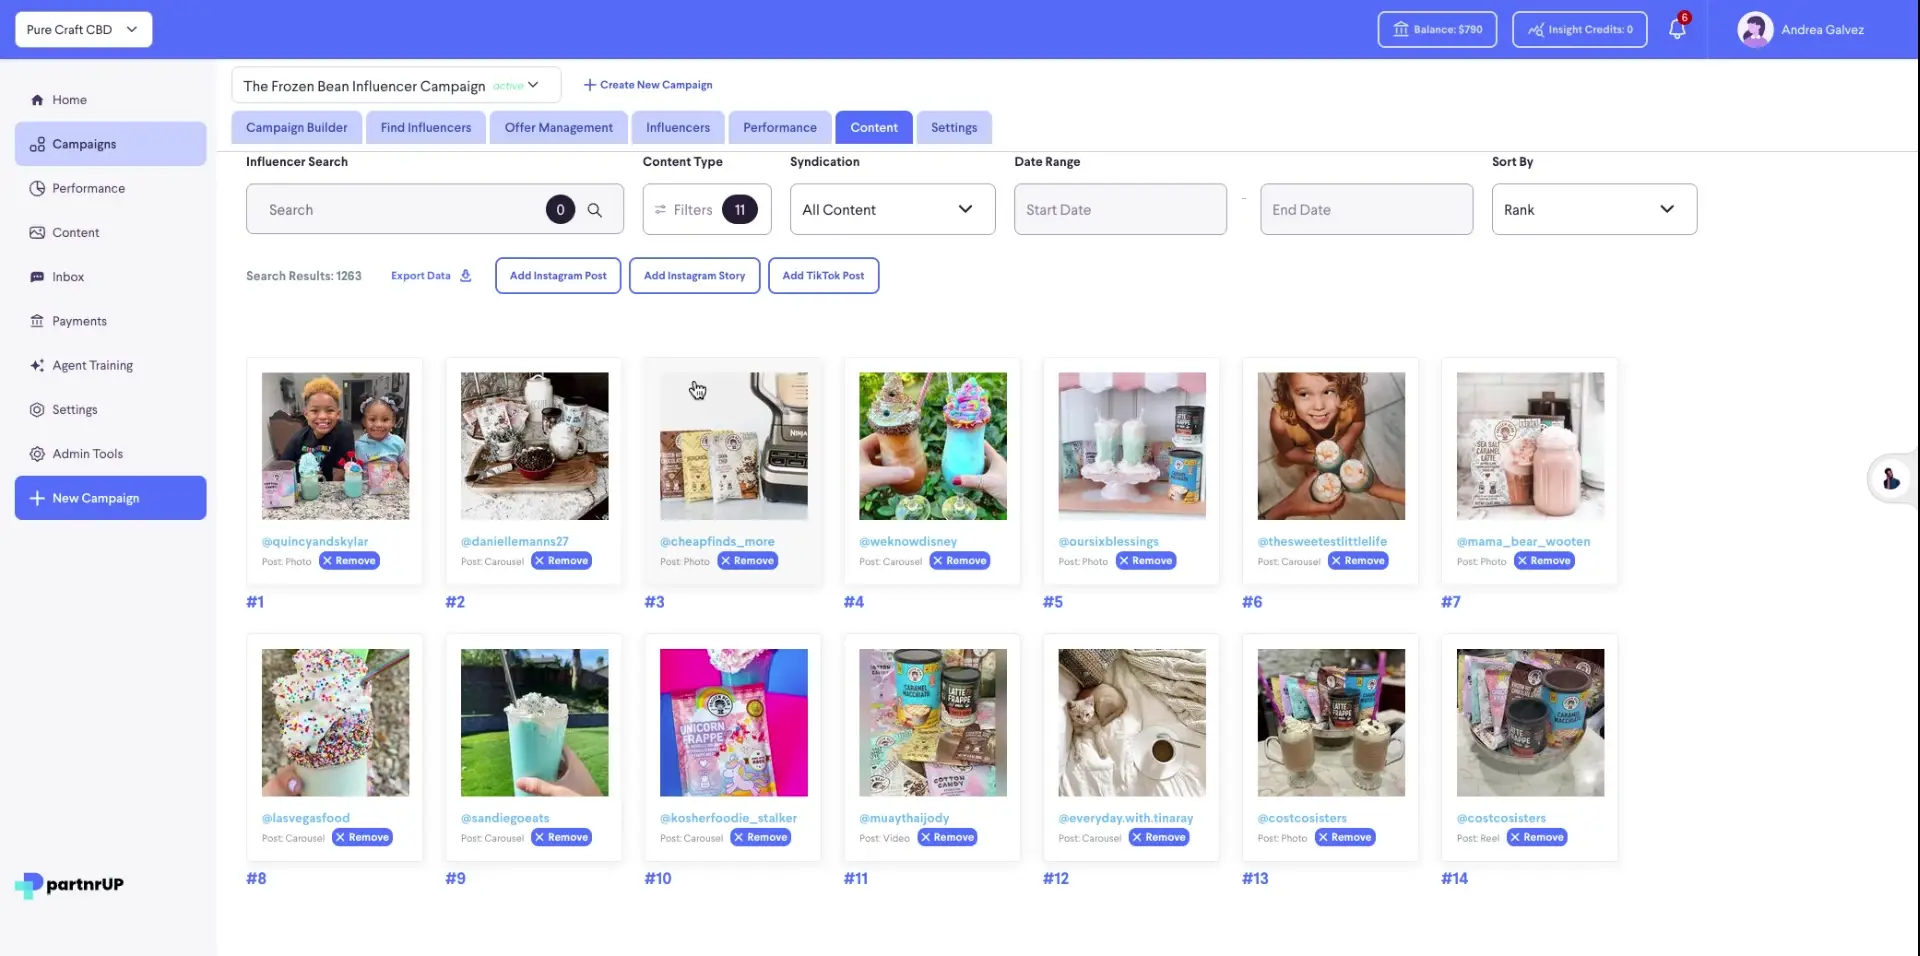Open Admin Tools in the sidebar
This screenshot has height=956, width=1920.
87,453
